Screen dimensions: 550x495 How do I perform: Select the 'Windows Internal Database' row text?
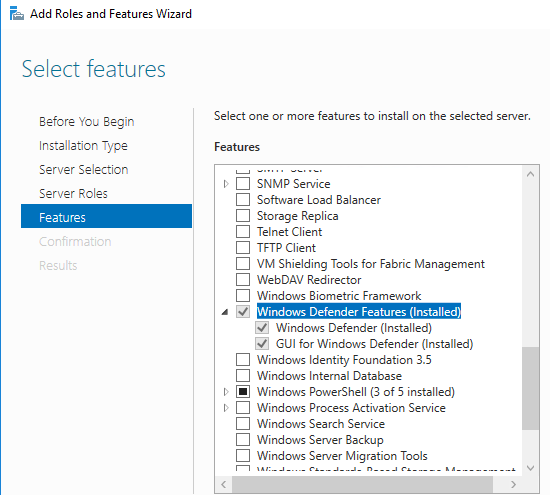coord(329,376)
